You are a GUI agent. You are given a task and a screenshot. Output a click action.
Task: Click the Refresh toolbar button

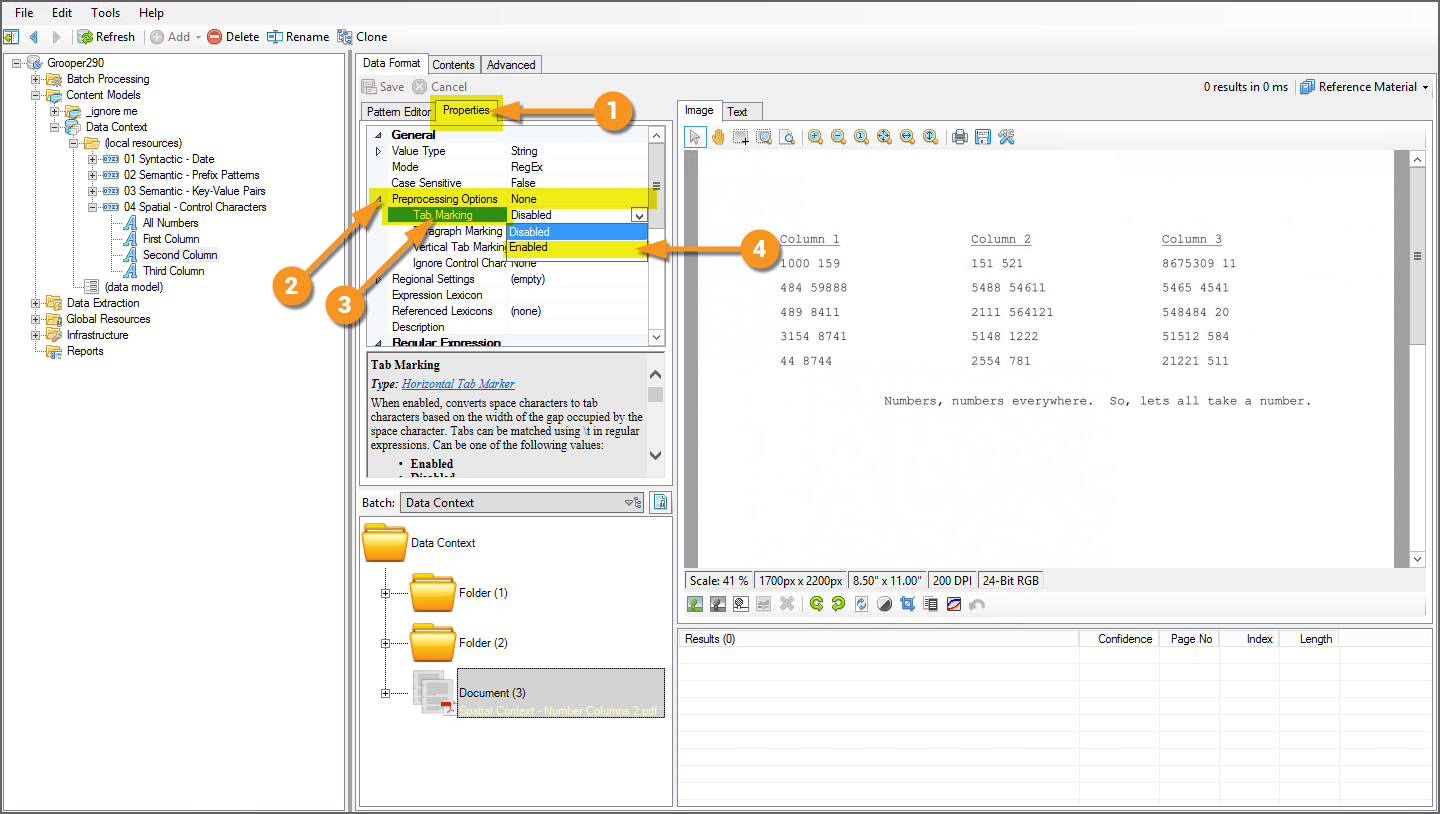pos(106,37)
